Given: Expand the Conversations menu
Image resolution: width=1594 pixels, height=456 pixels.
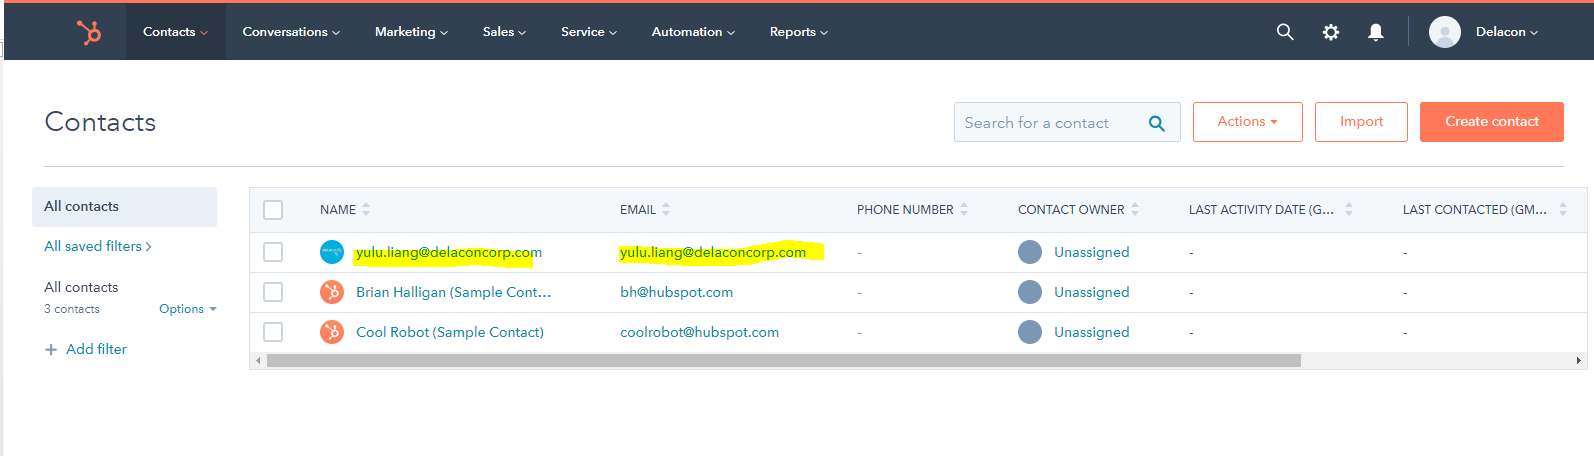Looking at the screenshot, I should click(291, 32).
